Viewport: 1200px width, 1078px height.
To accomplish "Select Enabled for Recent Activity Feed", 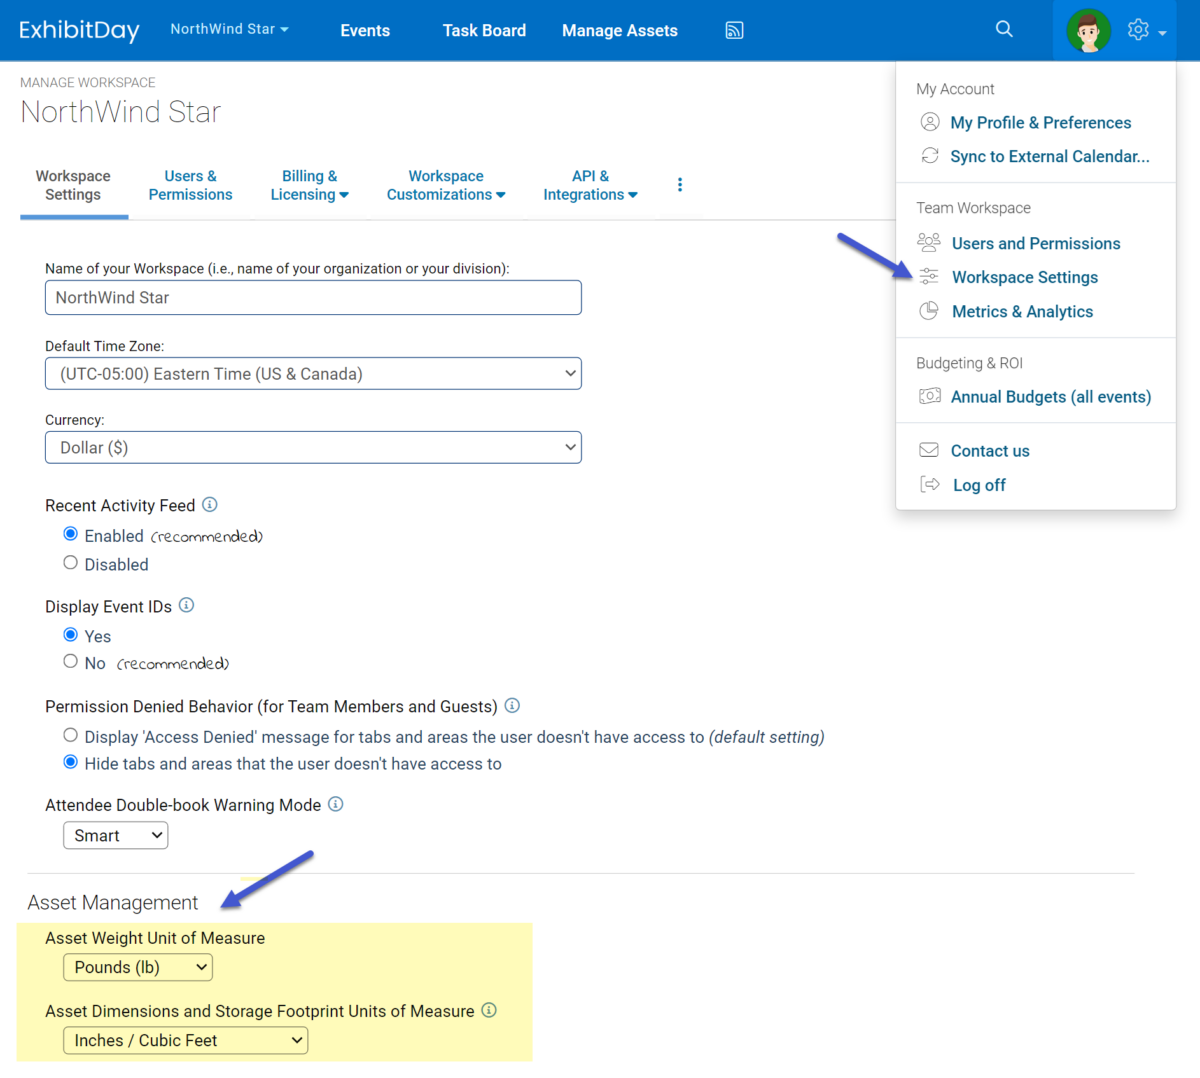I will point(70,535).
